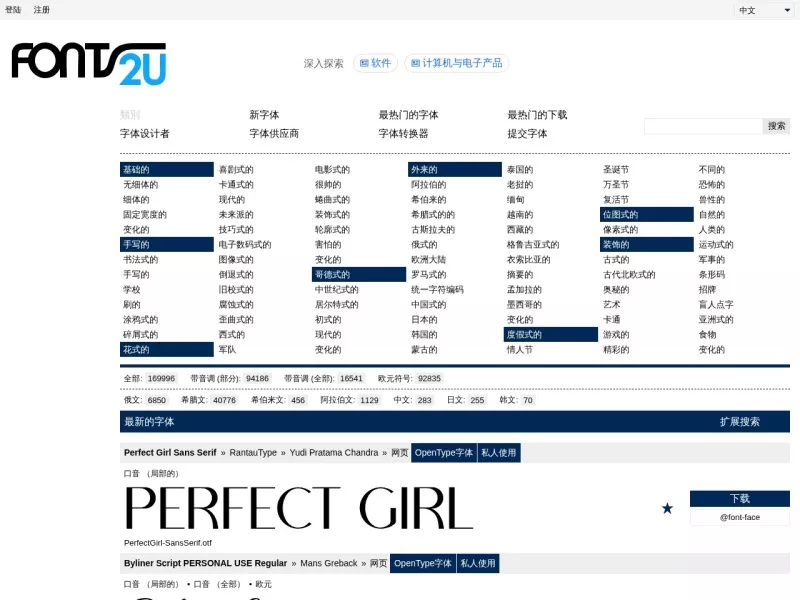
Task: Open the 扩展搜索 extended search
Action: (740, 422)
